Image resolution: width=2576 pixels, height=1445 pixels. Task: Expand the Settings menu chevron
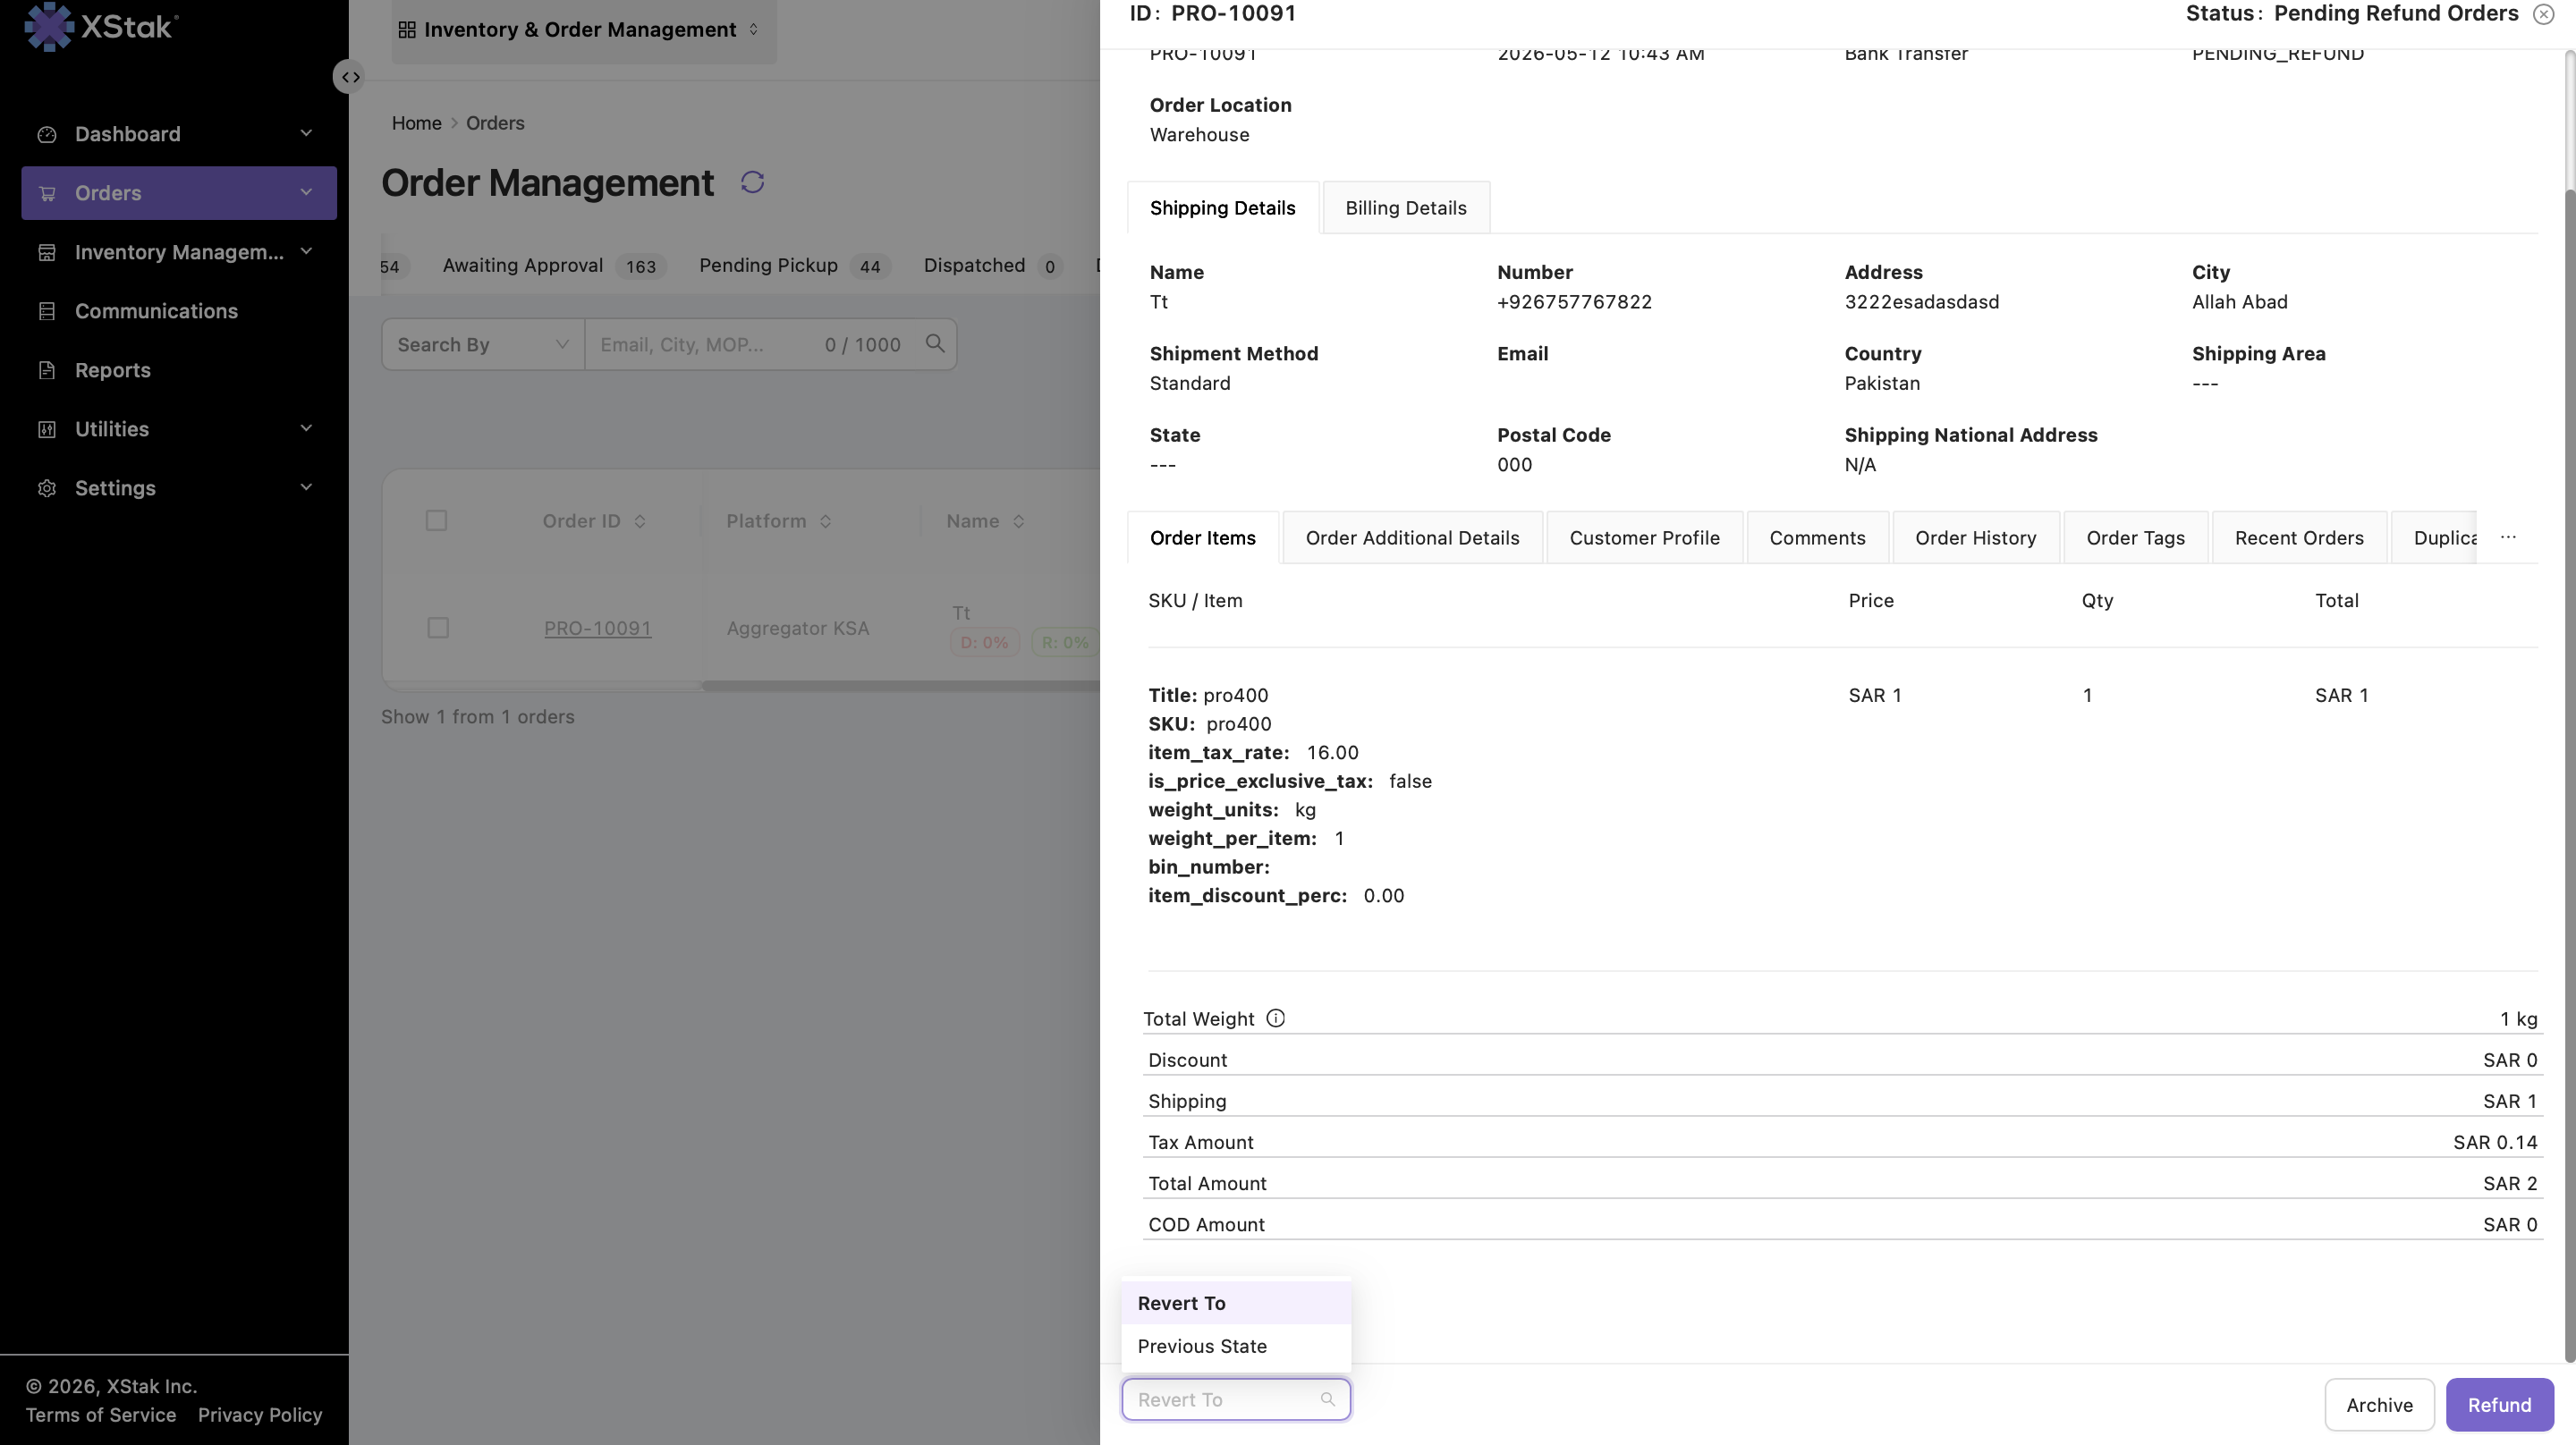(x=306, y=487)
